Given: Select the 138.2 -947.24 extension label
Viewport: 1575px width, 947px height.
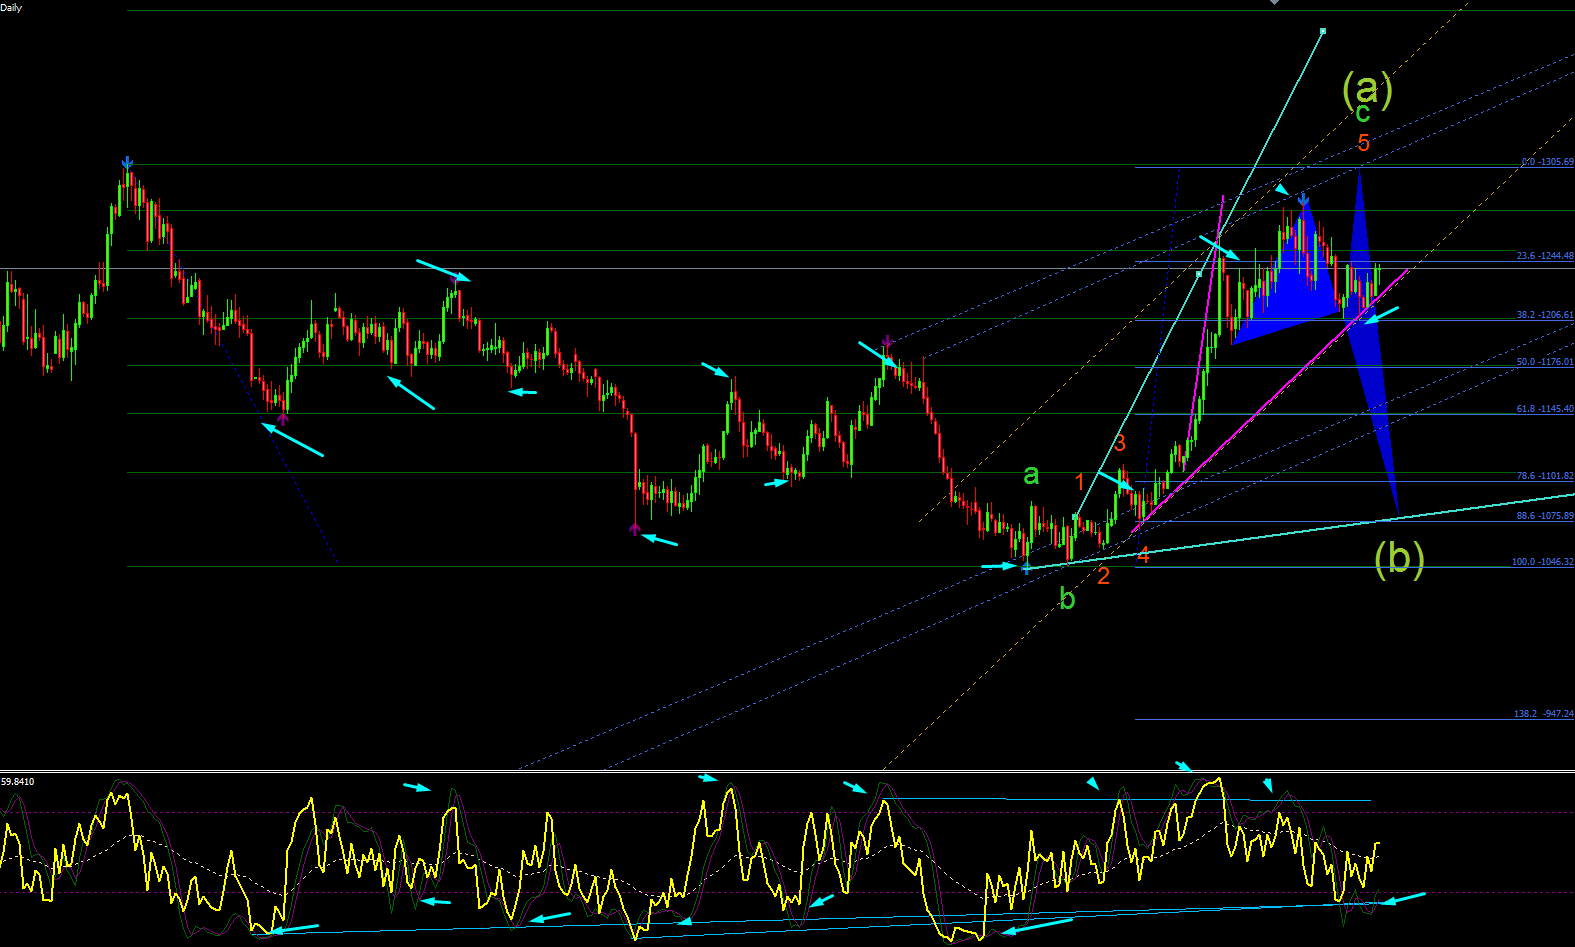Looking at the screenshot, I should click(1543, 714).
